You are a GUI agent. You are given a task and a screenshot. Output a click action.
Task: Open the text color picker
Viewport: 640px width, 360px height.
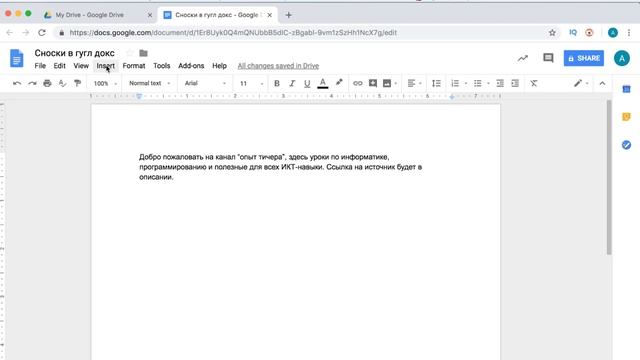click(322, 83)
